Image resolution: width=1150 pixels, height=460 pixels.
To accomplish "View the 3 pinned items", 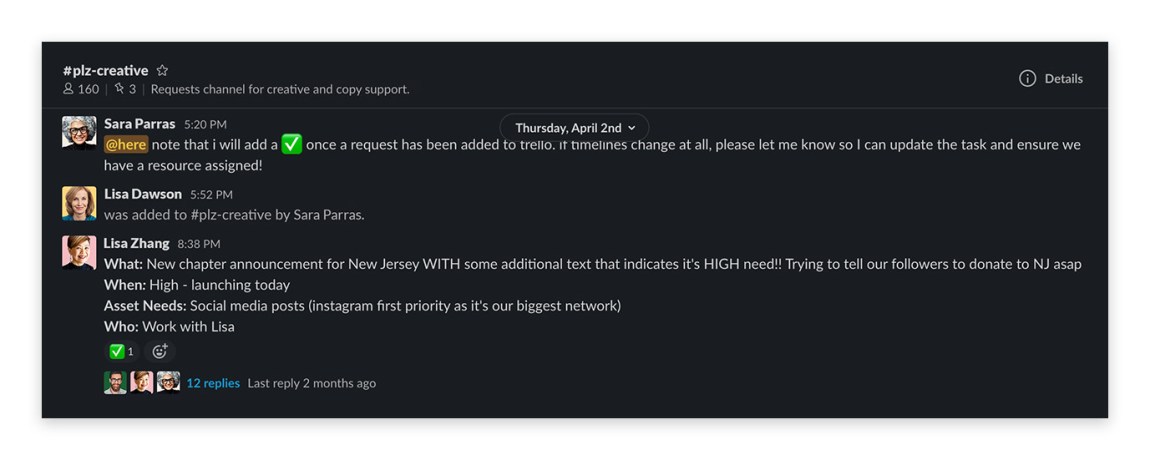I will click(125, 90).
